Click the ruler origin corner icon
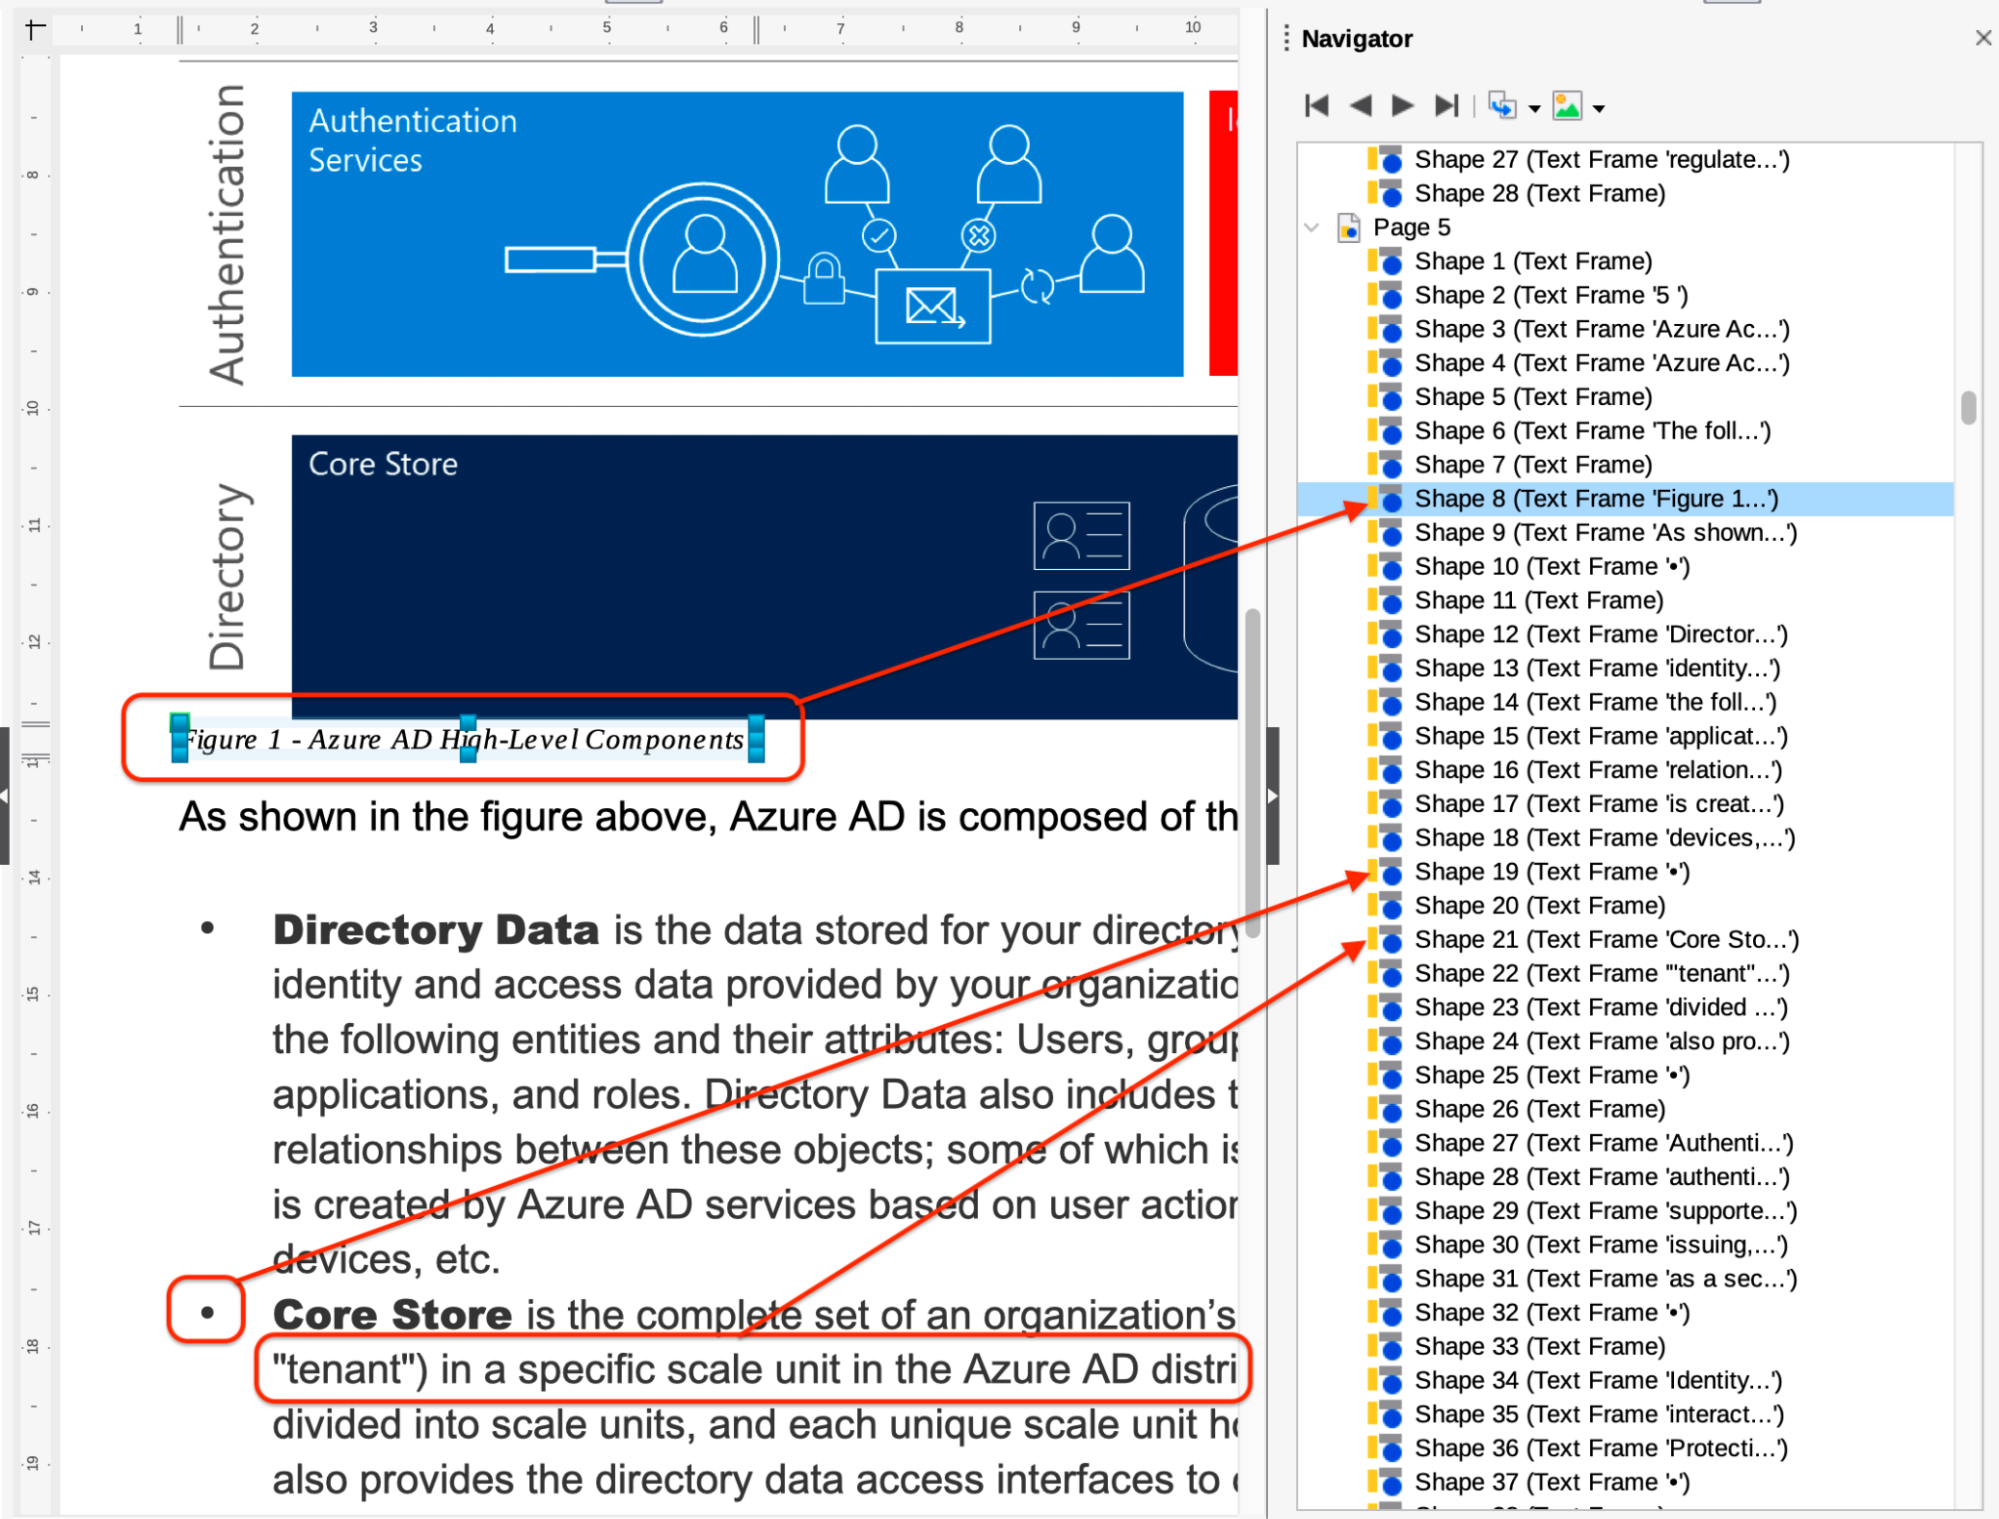Screen dimensions: 1999x1519 [35, 29]
